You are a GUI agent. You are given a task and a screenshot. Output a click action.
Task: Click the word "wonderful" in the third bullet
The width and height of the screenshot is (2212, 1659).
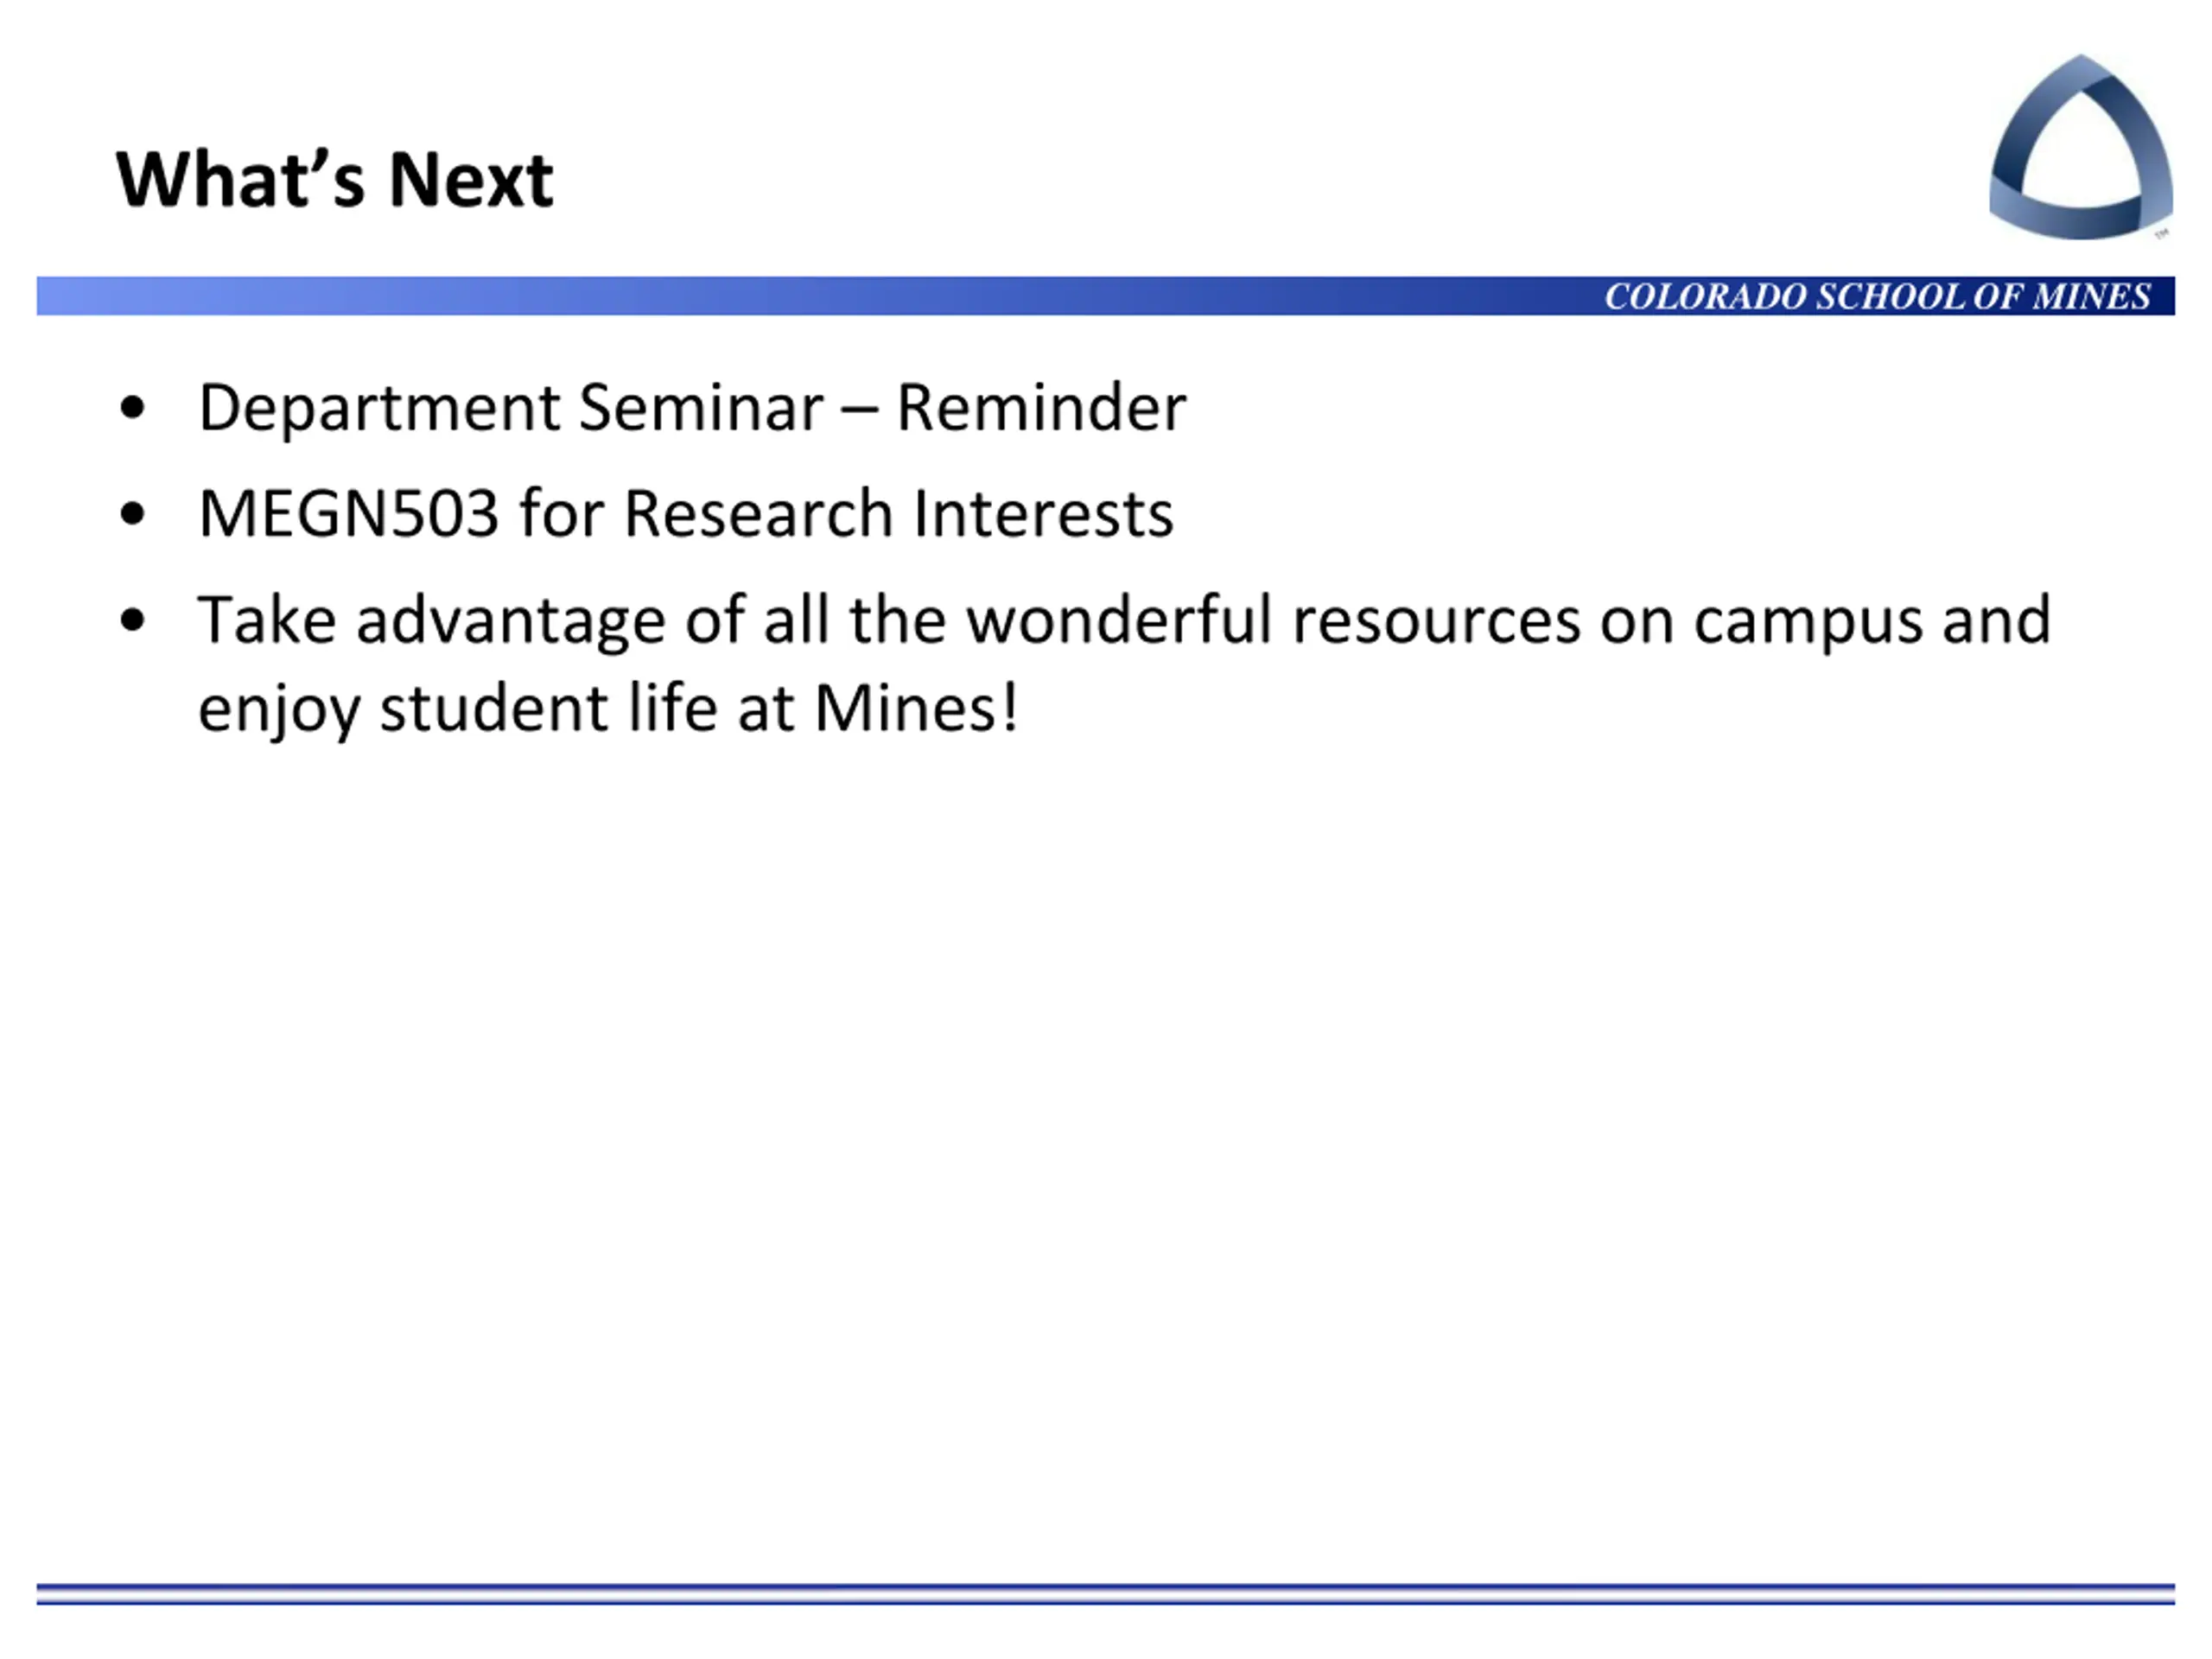[x=1118, y=620]
